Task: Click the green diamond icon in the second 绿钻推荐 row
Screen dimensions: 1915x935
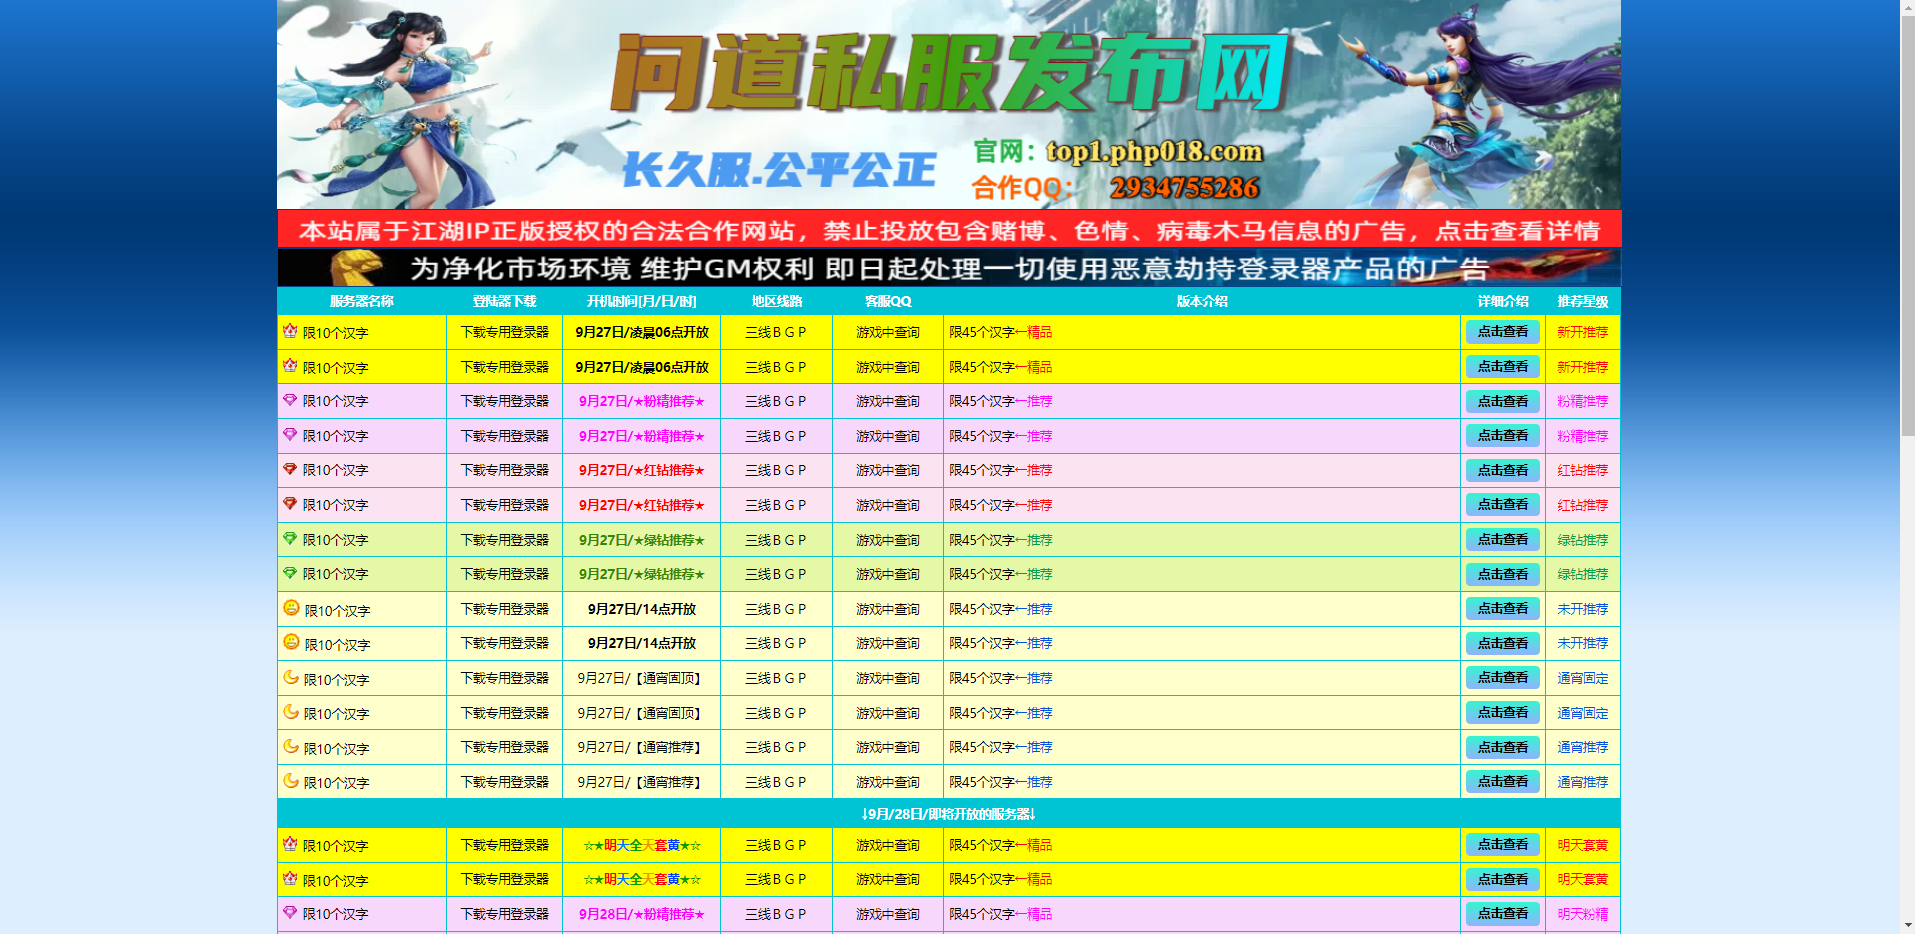Action: click(x=290, y=572)
